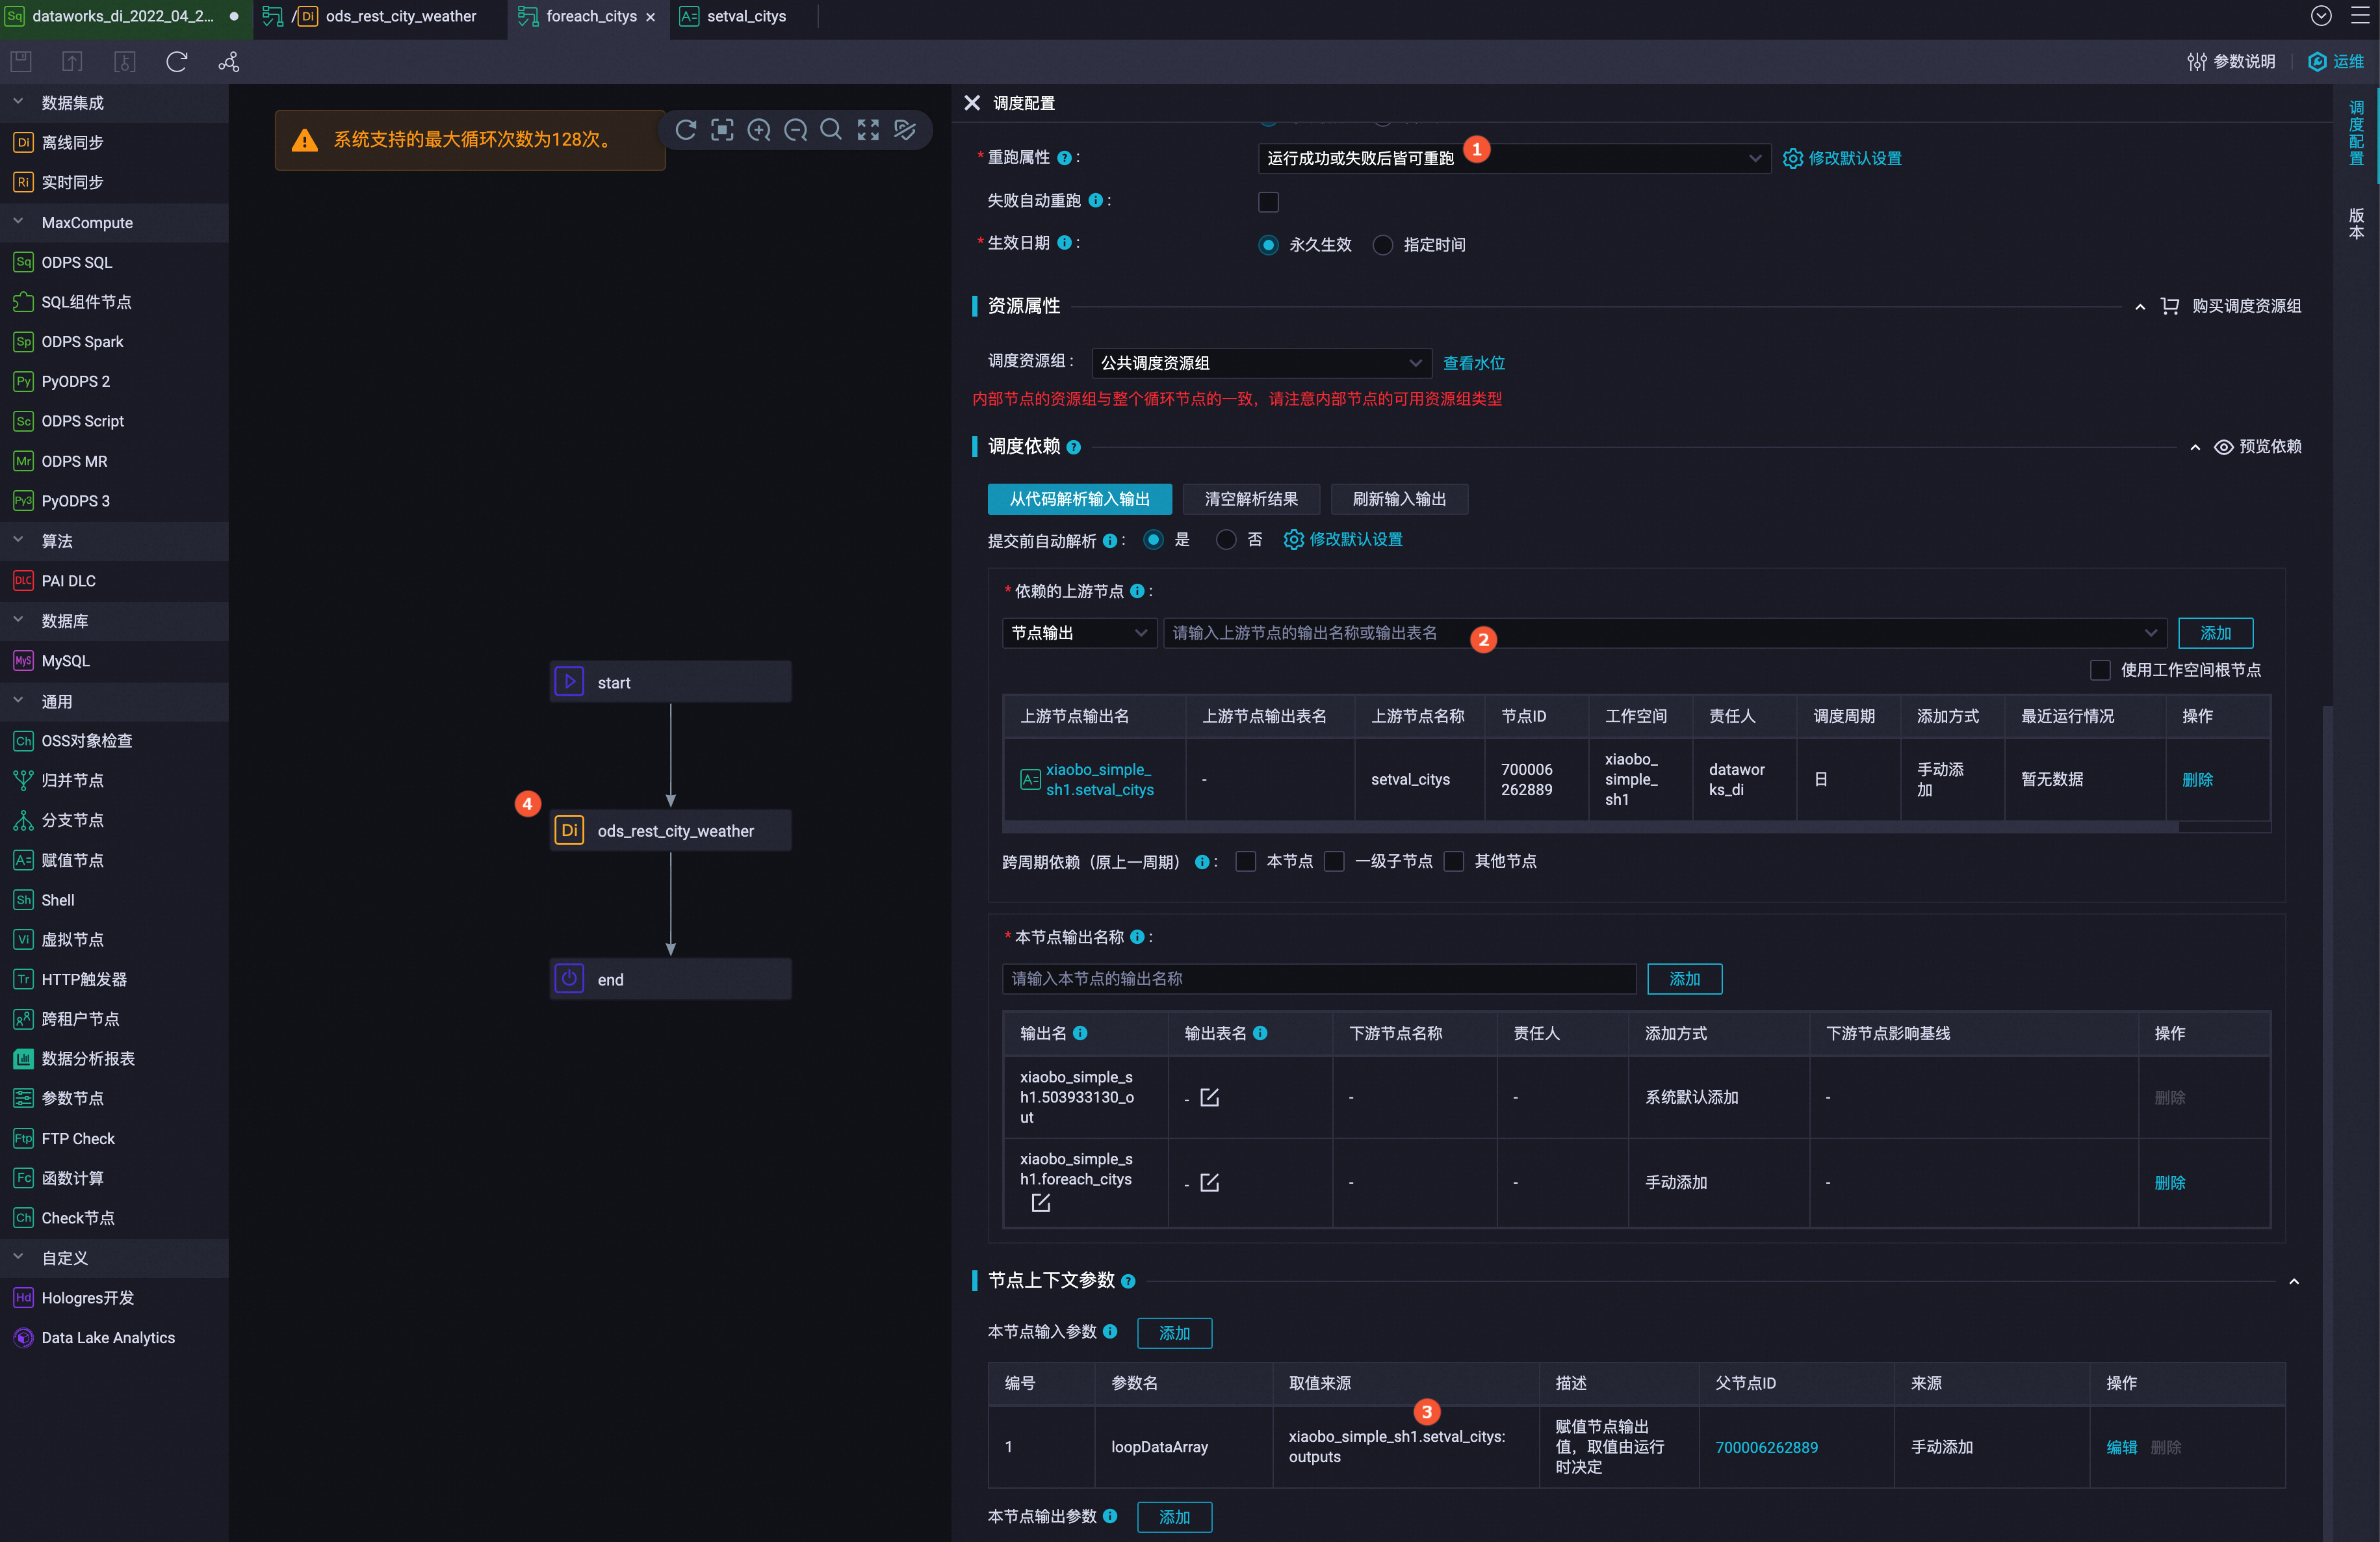Click the fullscreen canvas icon

[x=868, y=130]
